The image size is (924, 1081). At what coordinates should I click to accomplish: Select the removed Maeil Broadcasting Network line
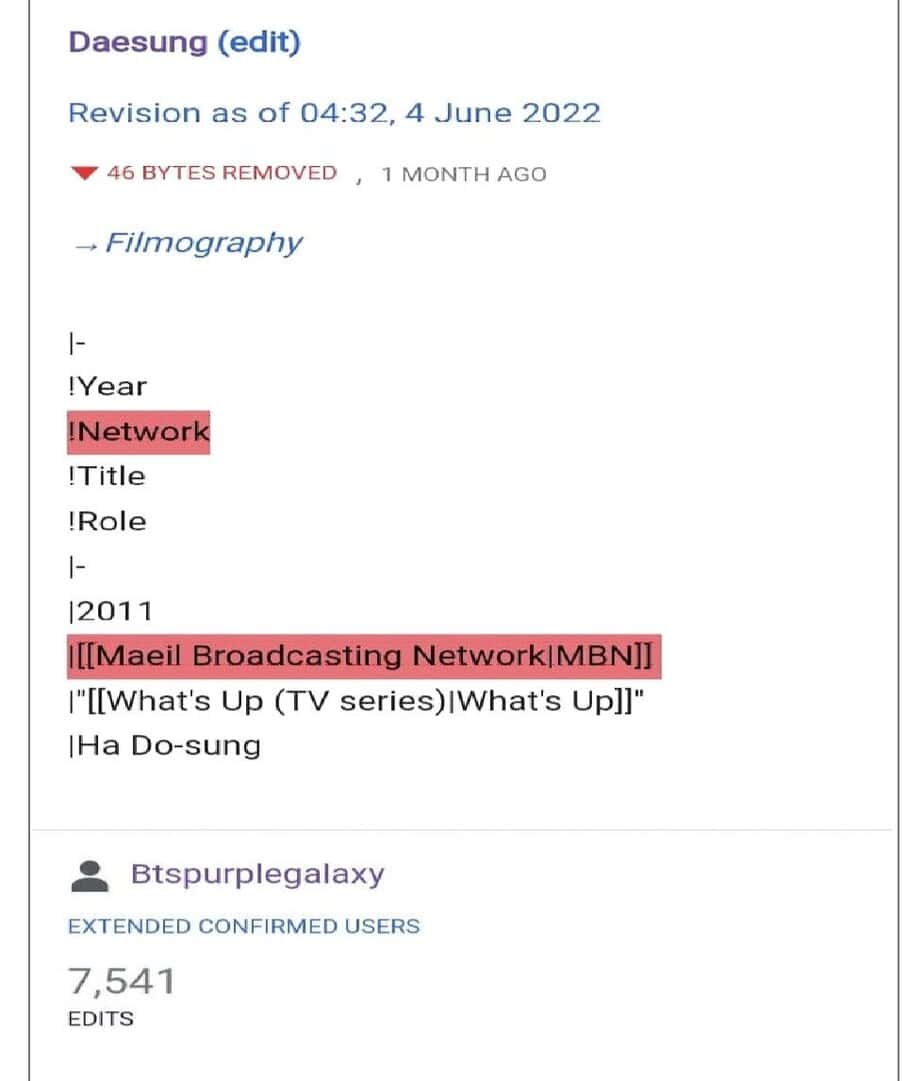click(364, 656)
